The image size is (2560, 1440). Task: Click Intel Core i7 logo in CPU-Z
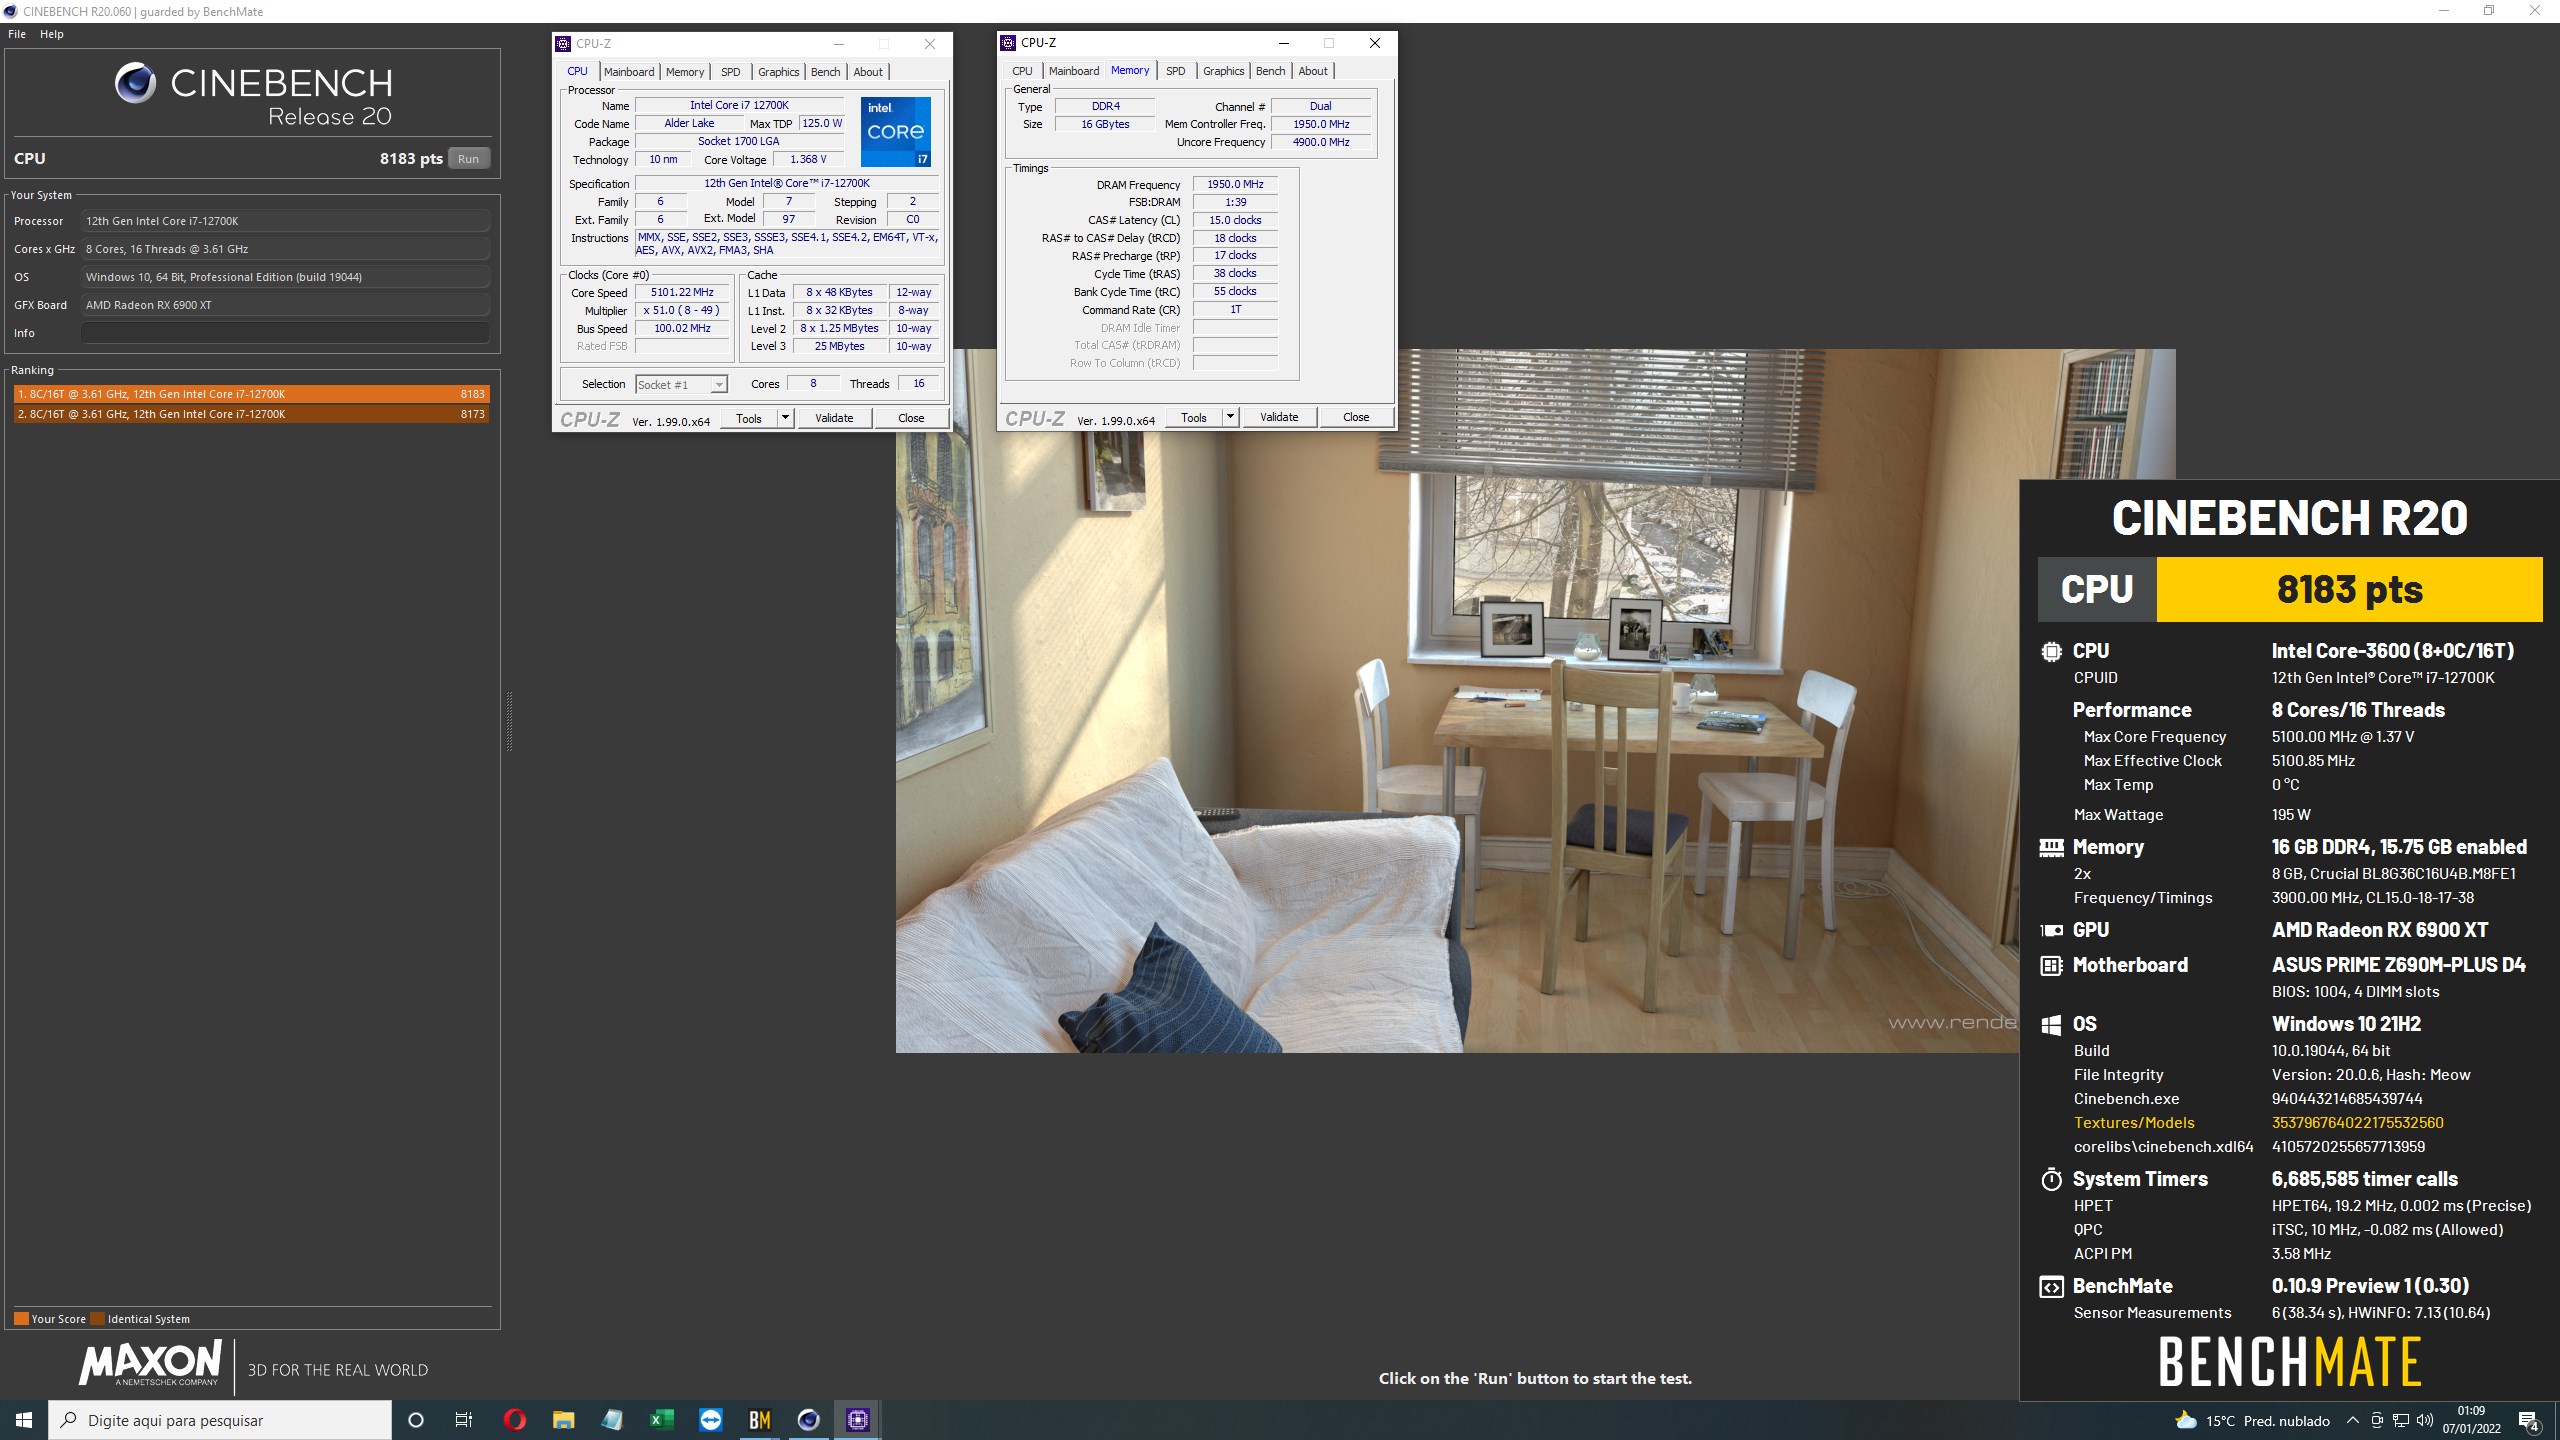pyautogui.click(x=896, y=131)
